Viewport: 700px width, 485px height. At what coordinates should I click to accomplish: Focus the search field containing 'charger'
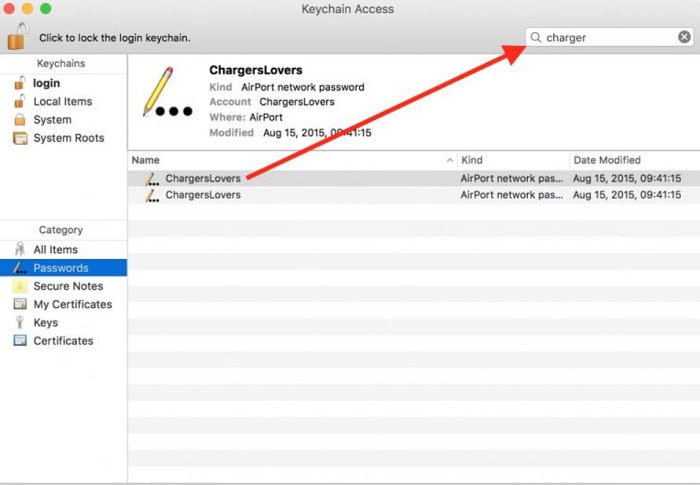tap(609, 37)
